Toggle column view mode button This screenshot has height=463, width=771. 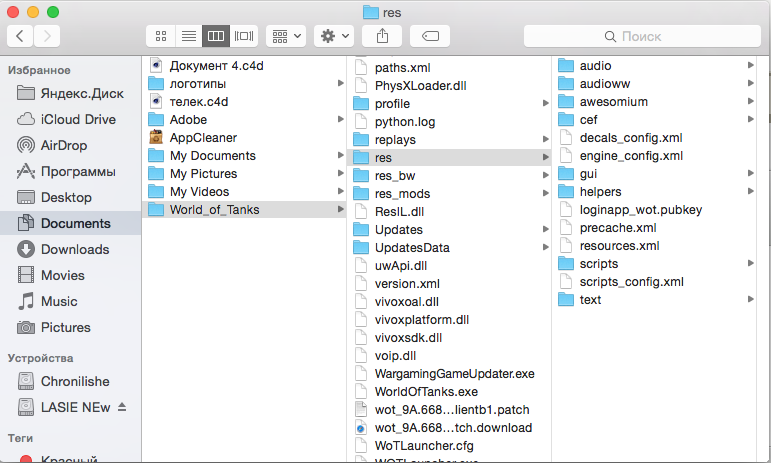click(215, 36)
